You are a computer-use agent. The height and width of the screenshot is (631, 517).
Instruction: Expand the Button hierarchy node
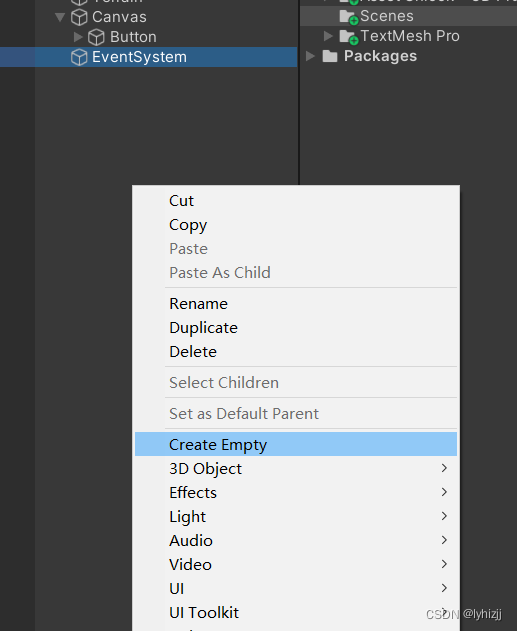pyautogui.click(x=78, y=37)
